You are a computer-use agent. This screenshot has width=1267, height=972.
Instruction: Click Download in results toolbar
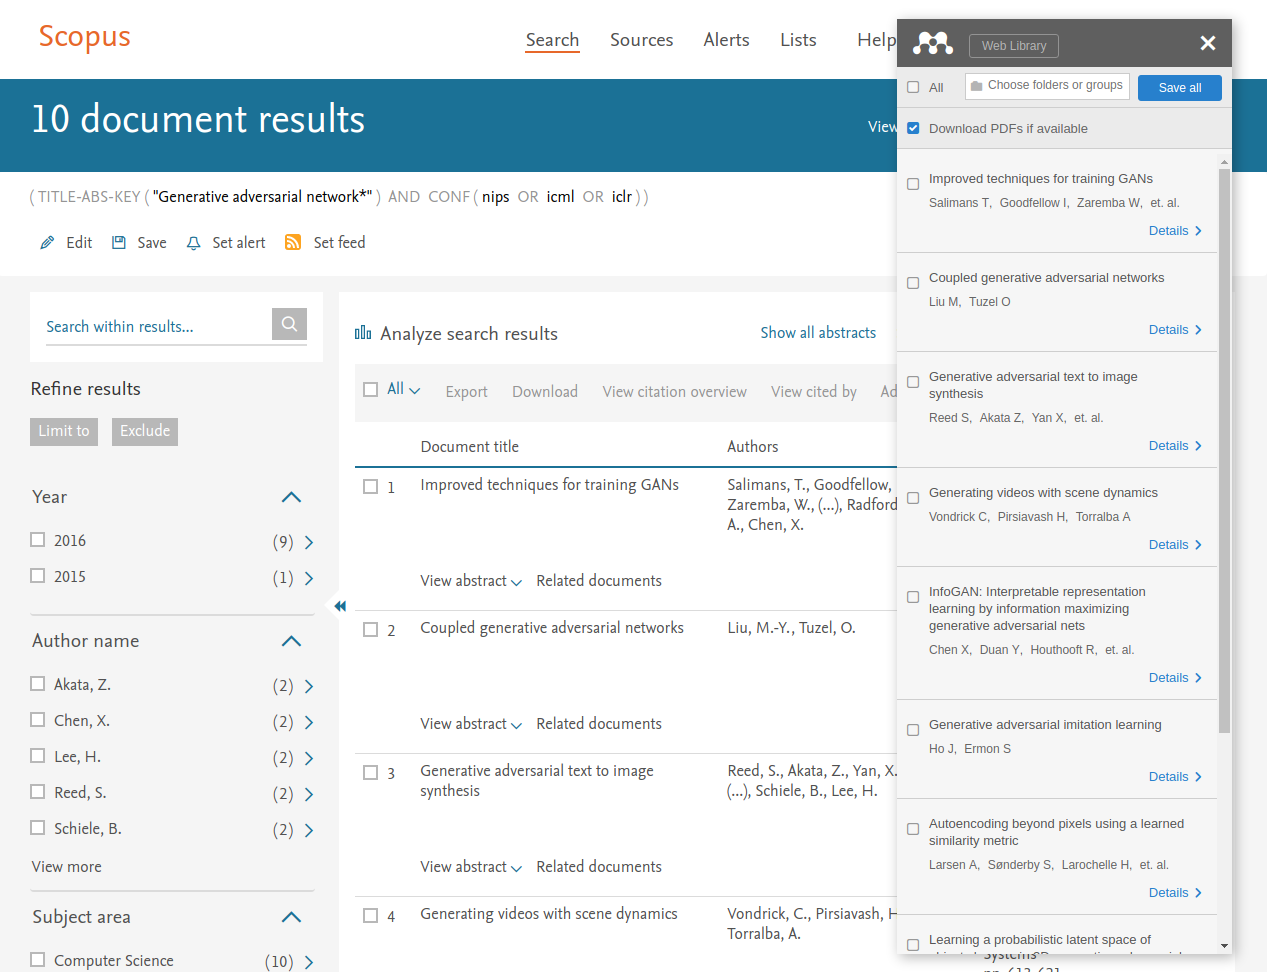point(545,392)
